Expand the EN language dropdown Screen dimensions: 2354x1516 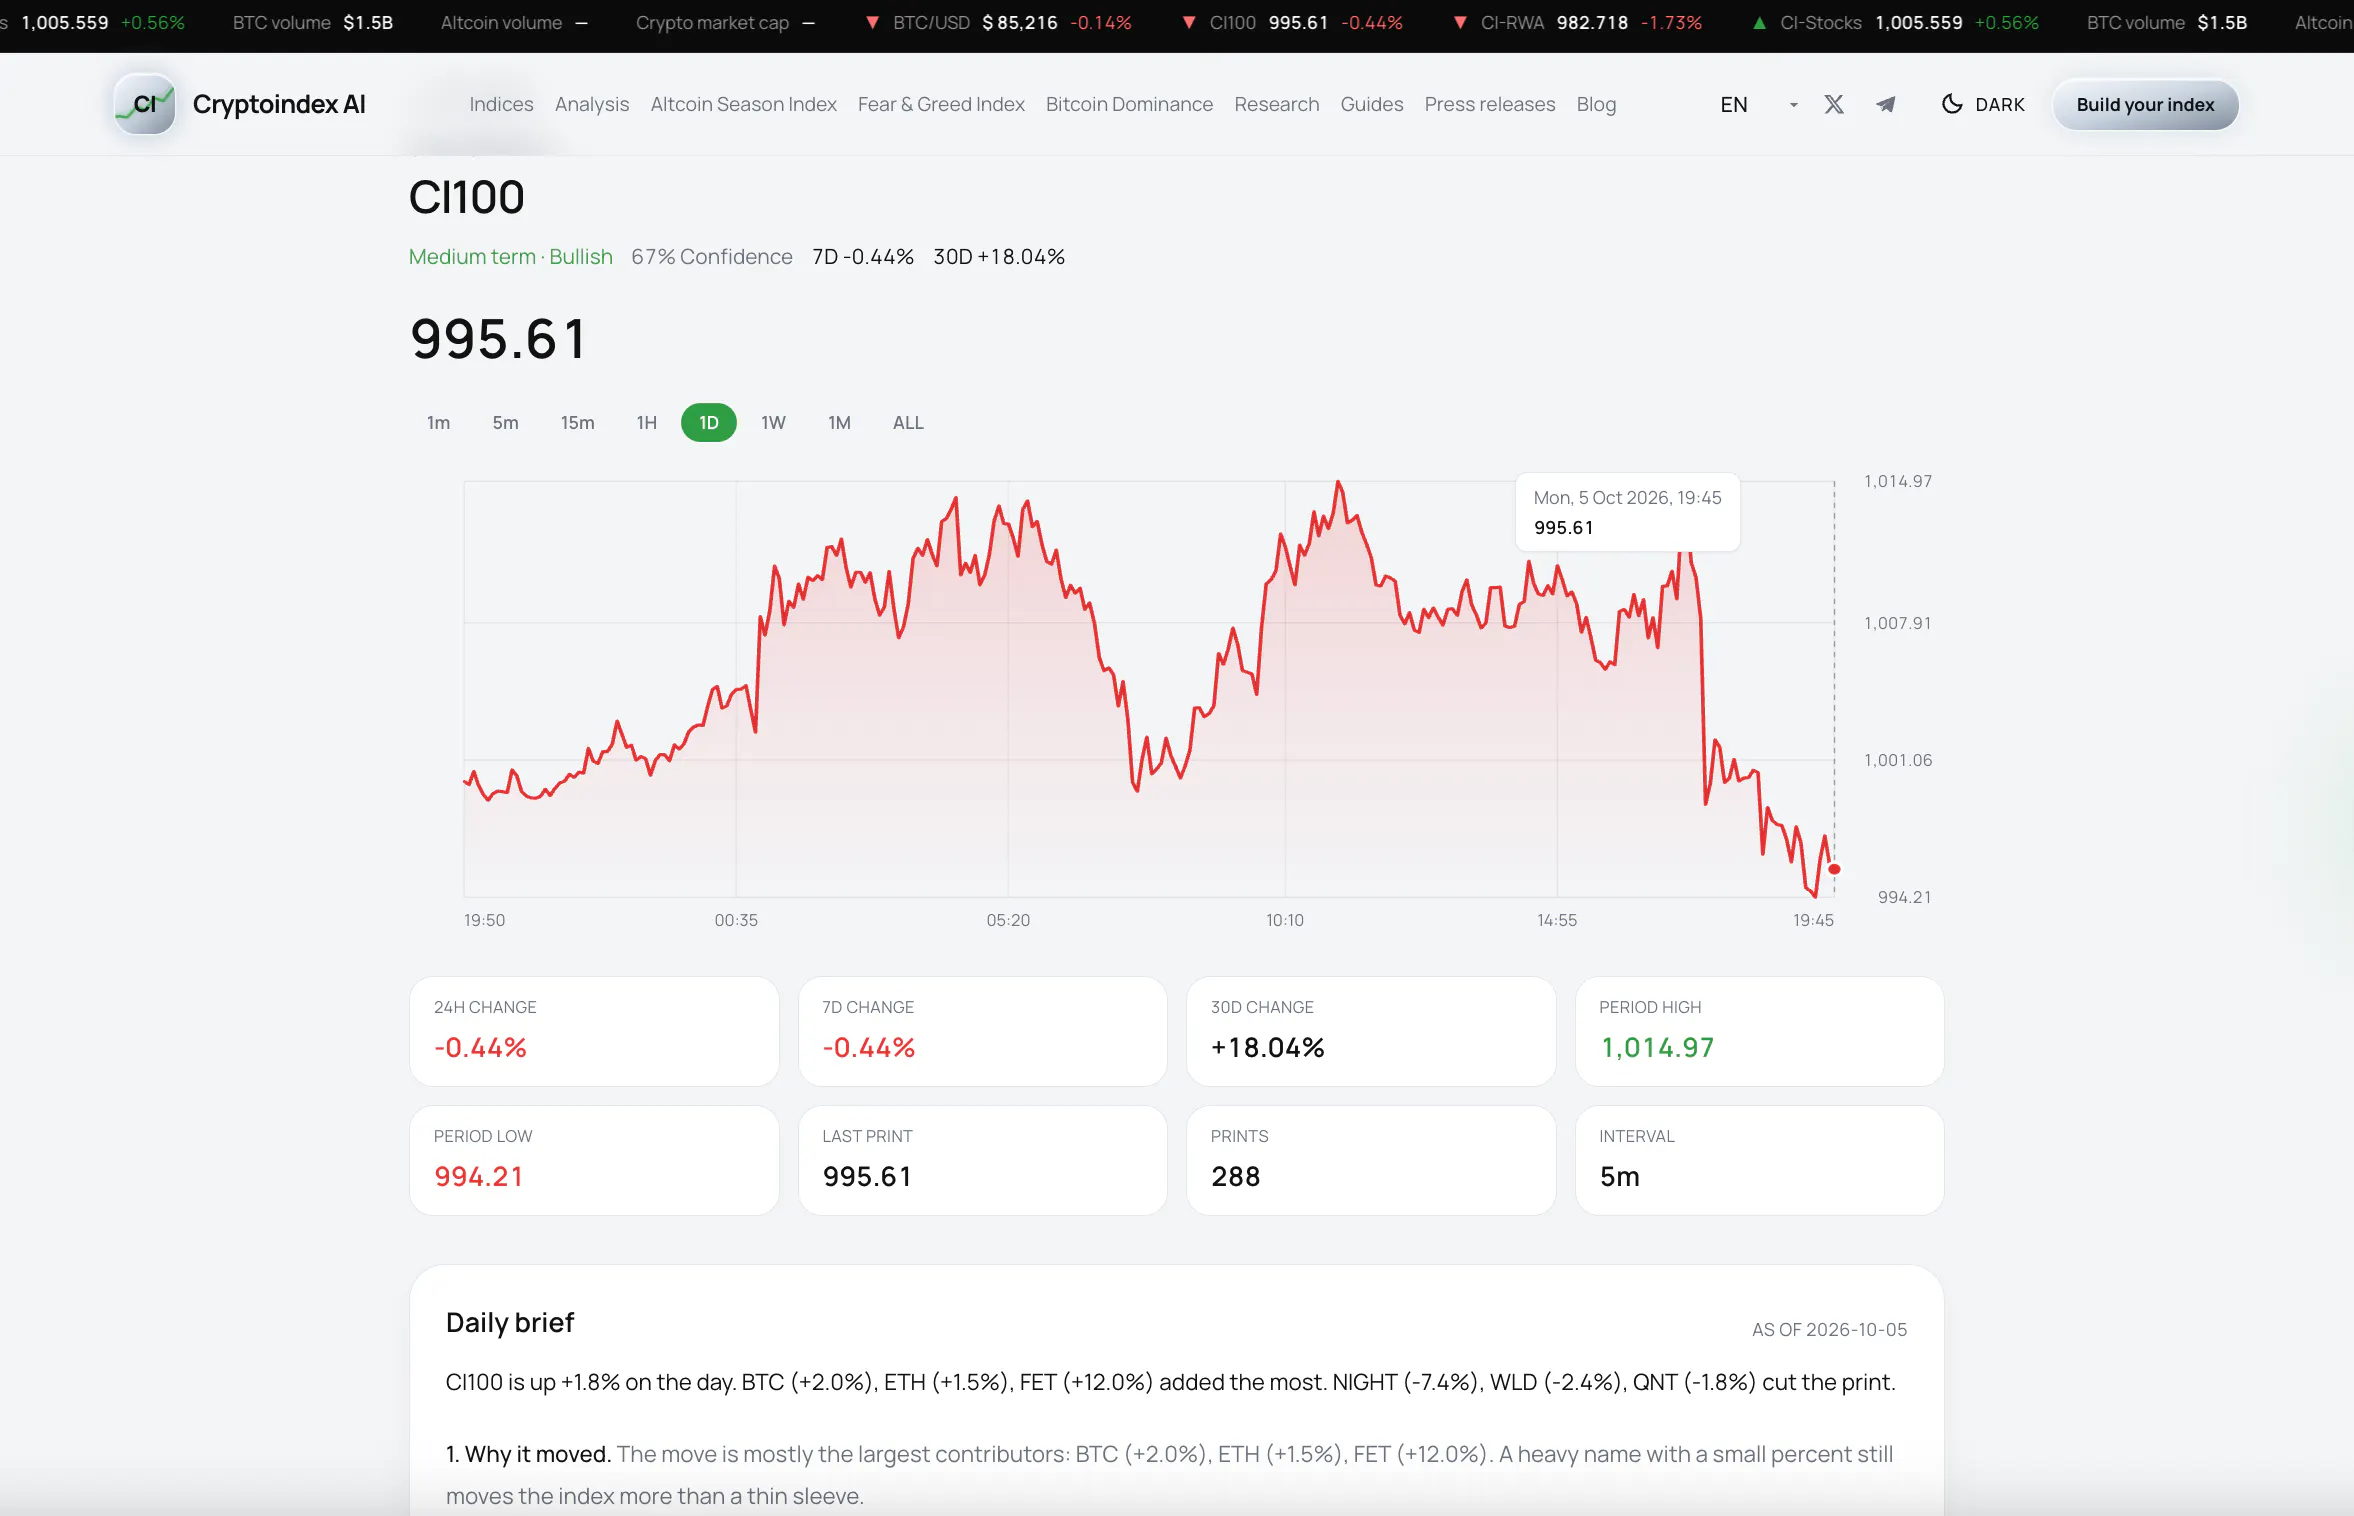pos(1759,104)
